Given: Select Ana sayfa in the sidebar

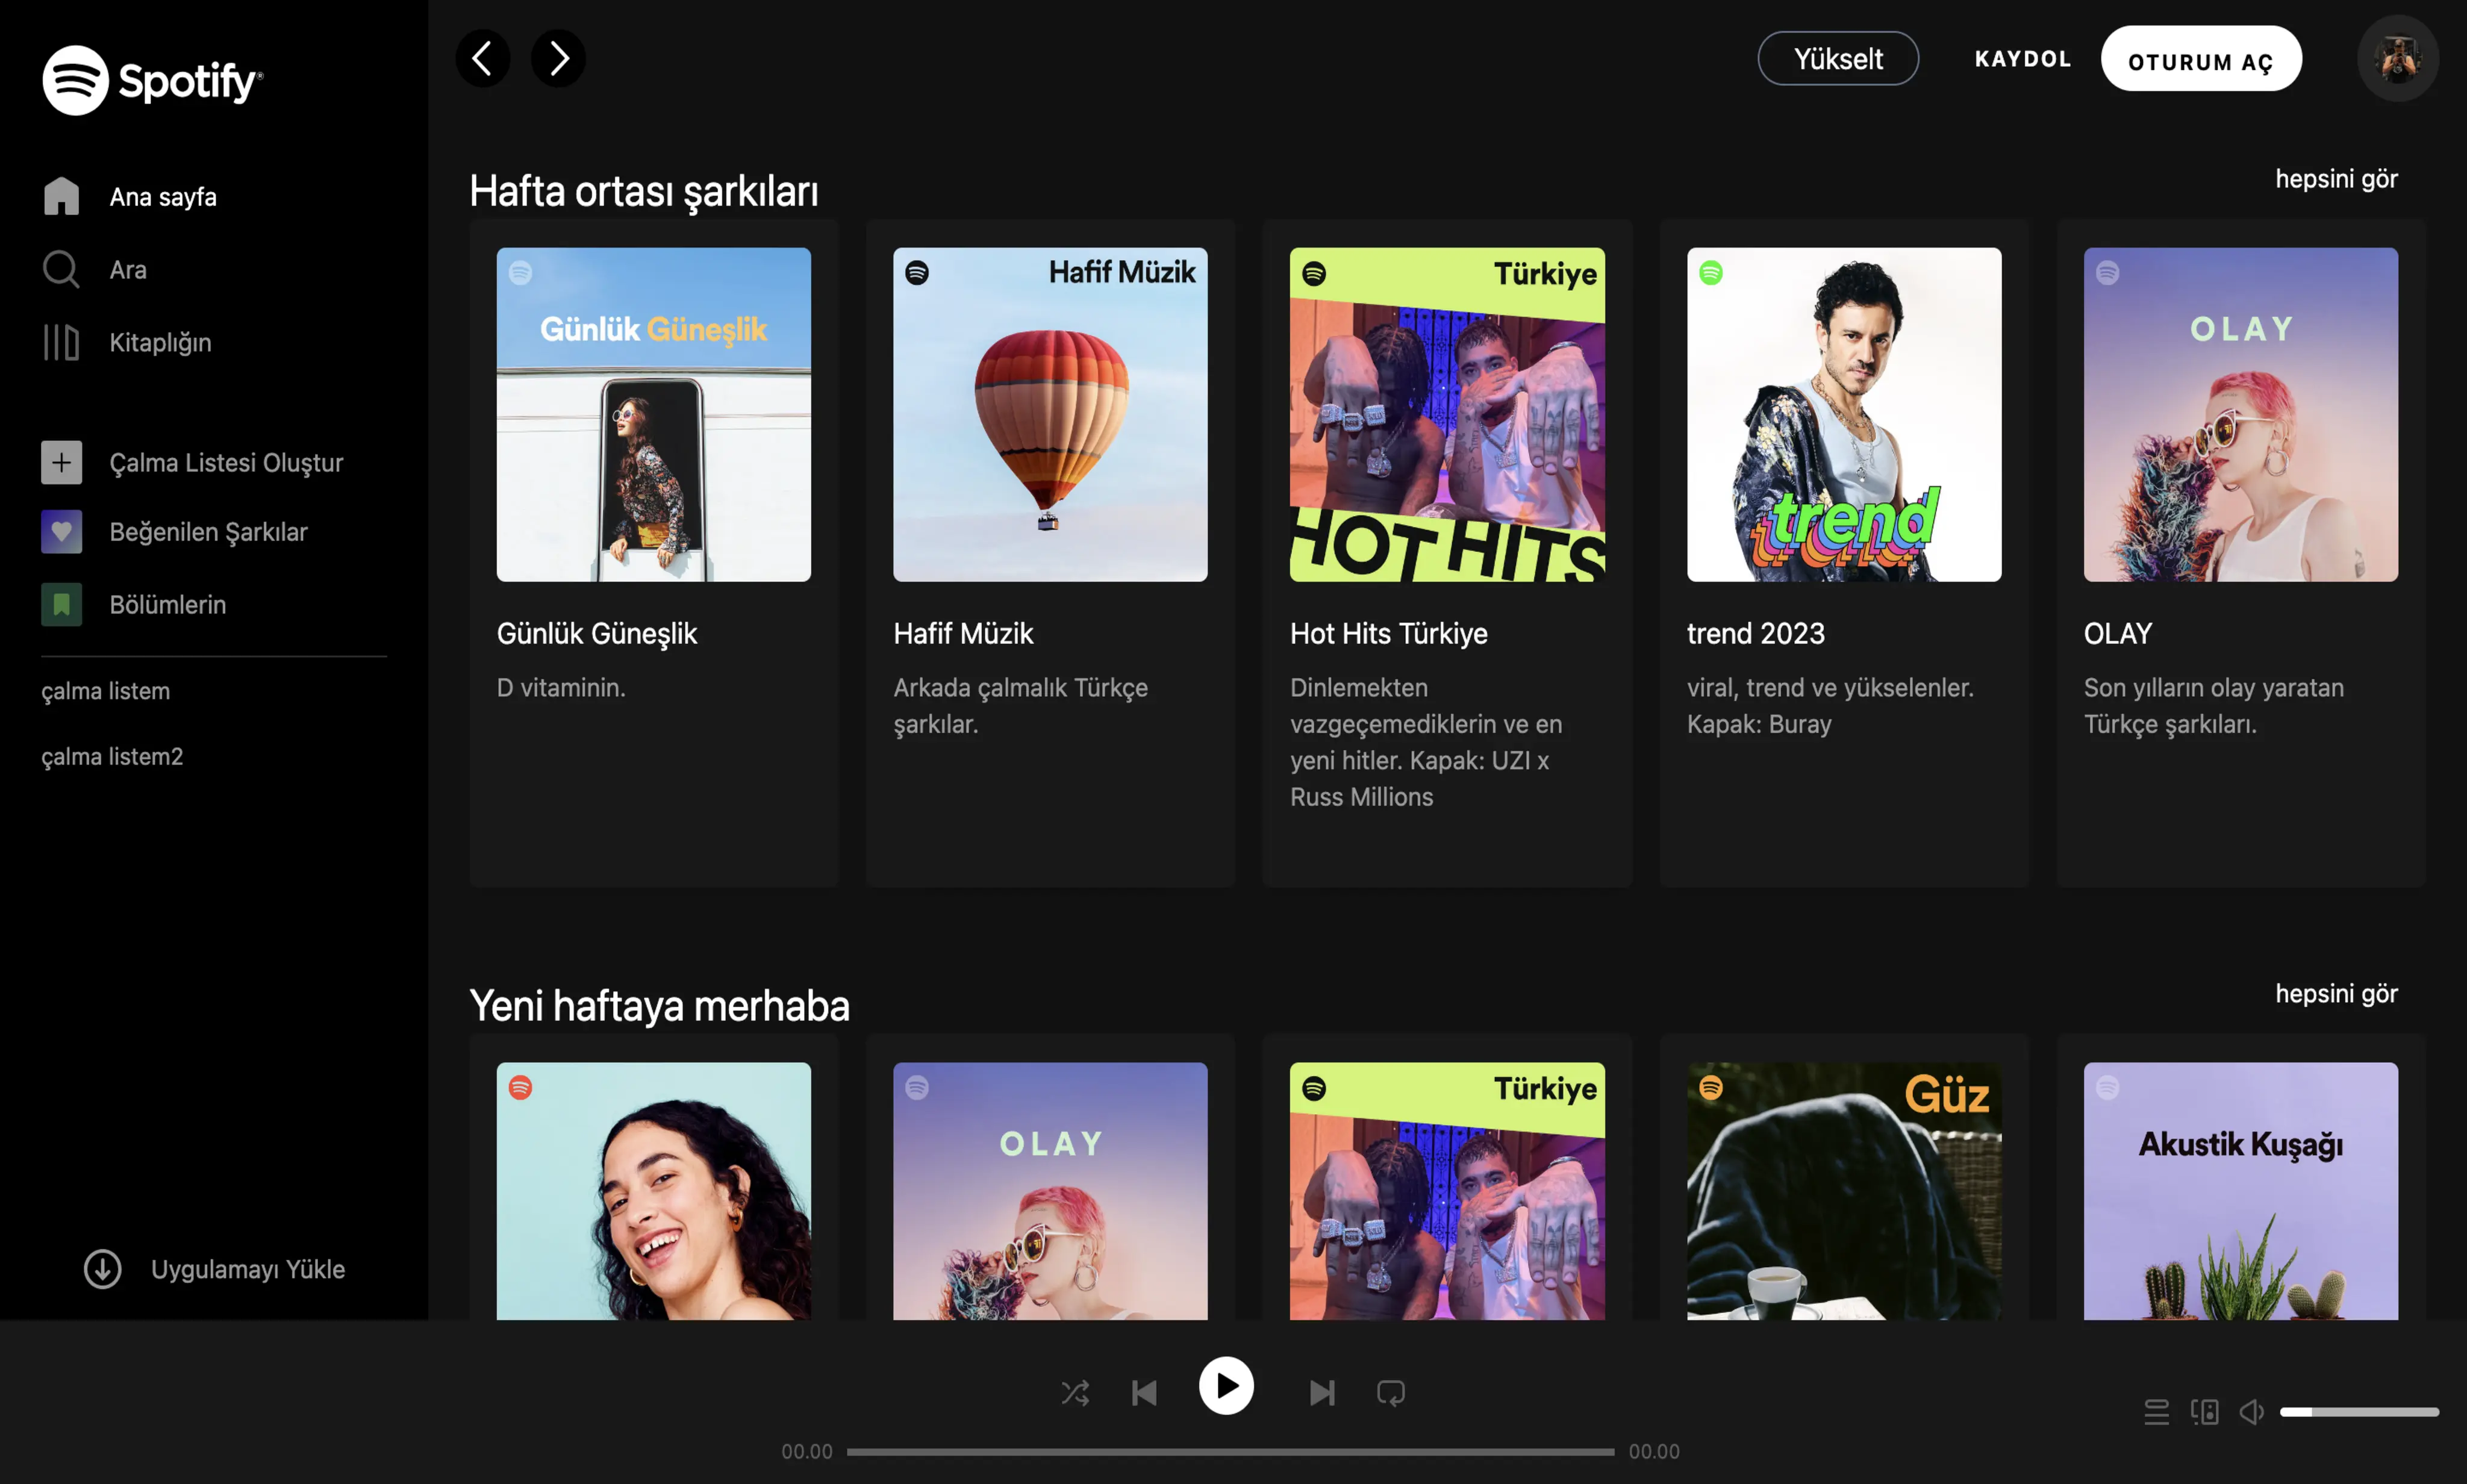Looking at the screenshot, I should 163,197.
